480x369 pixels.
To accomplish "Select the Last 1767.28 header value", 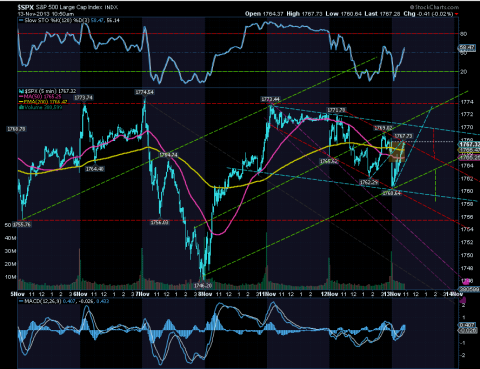I will pyautogui.click(x=382, y=14).
